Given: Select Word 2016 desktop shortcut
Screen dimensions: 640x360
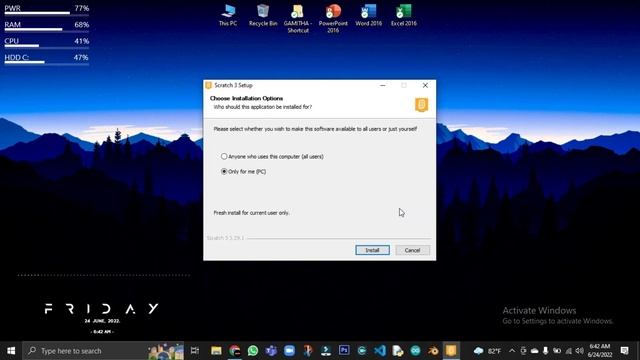Looking at the screenshot, I should pos(368,16).
